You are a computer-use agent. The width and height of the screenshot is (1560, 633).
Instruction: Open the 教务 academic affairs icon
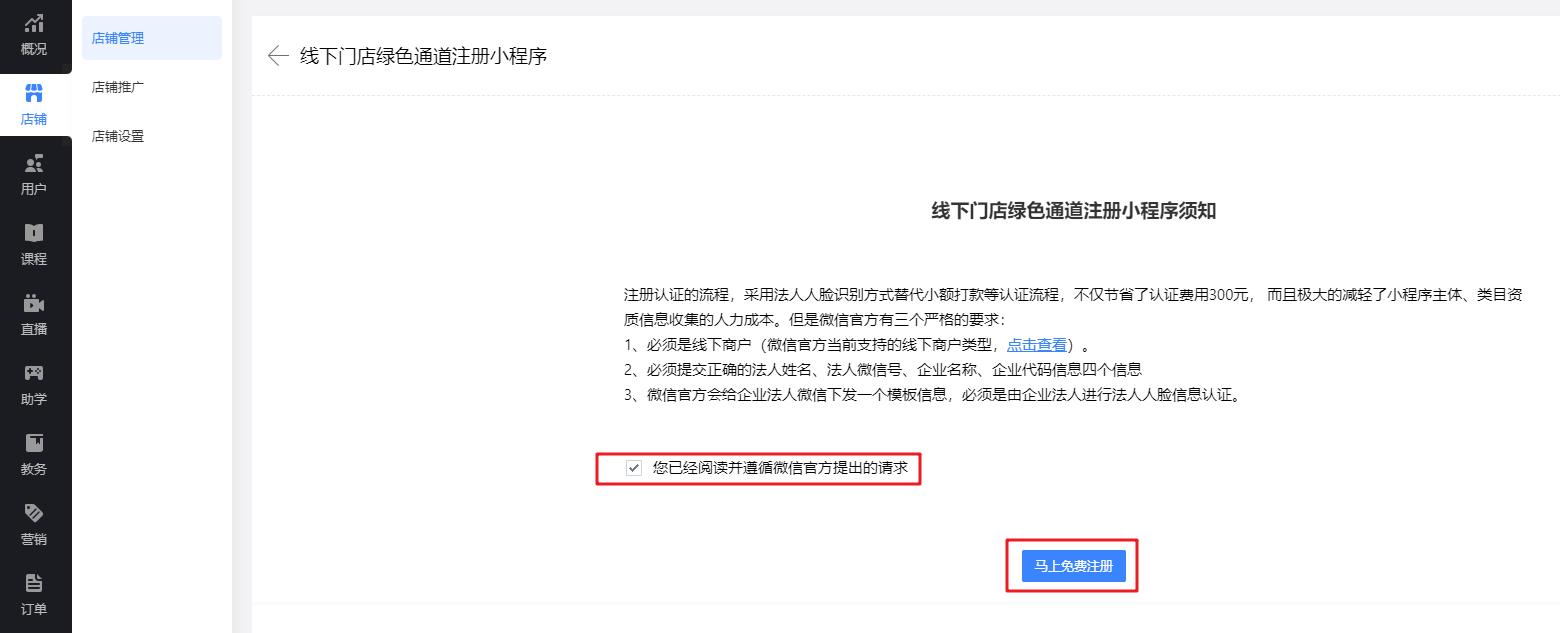pyautogui.click(x=34, y=443)
